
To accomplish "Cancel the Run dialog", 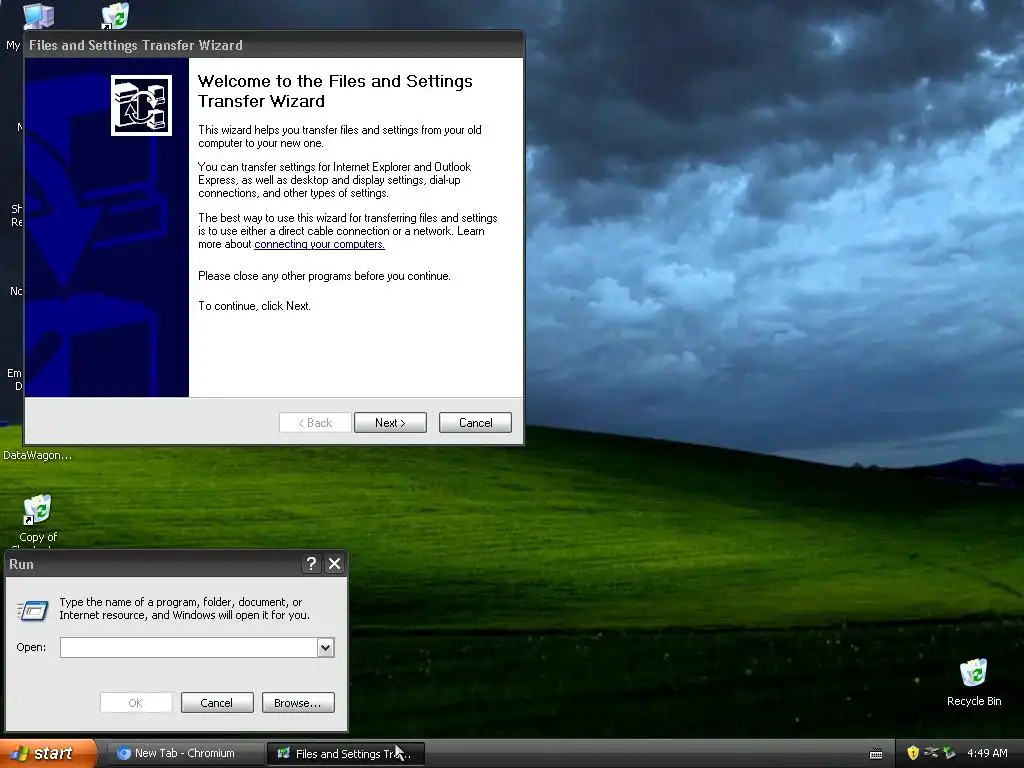I will tap(217, 703).
